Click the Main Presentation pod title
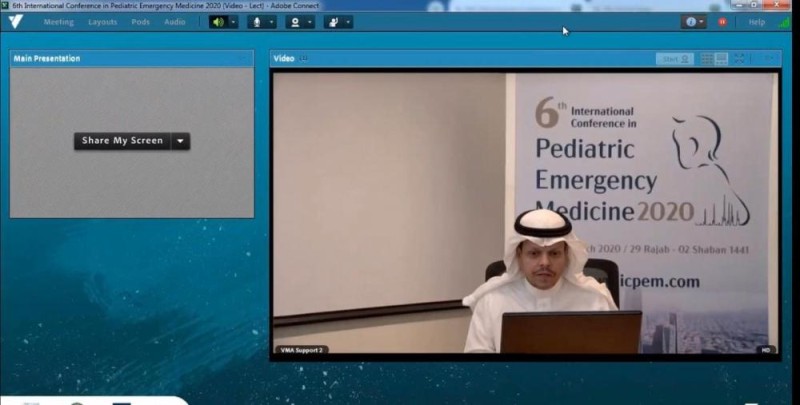The width and height of the screenshot is (800, 405). (47, 59)
